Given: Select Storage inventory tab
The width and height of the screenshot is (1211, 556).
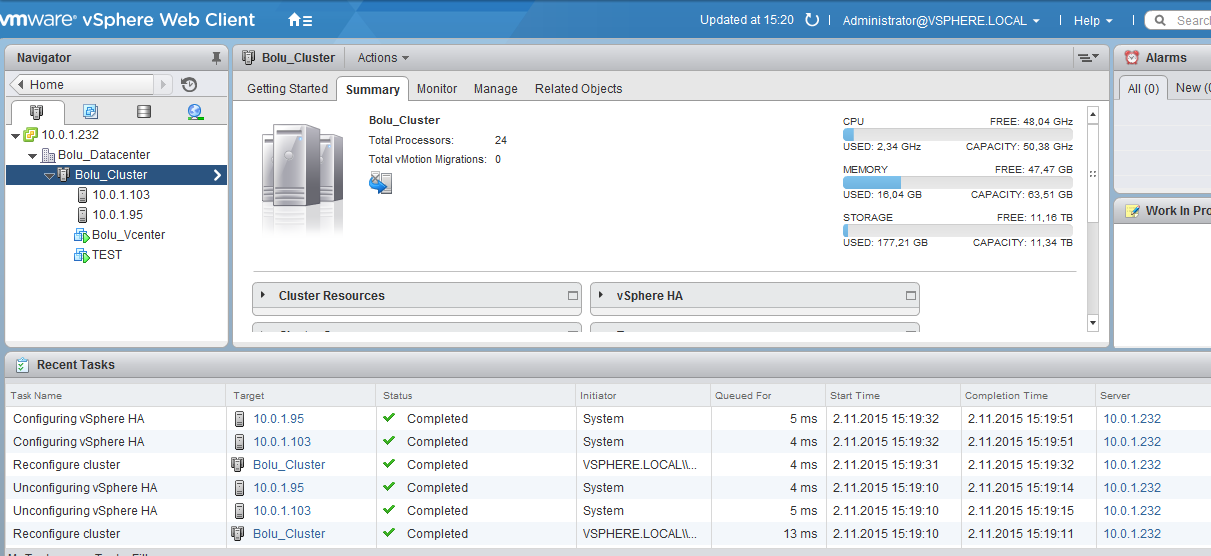Looking at the screenshot, I should (143, 112).
